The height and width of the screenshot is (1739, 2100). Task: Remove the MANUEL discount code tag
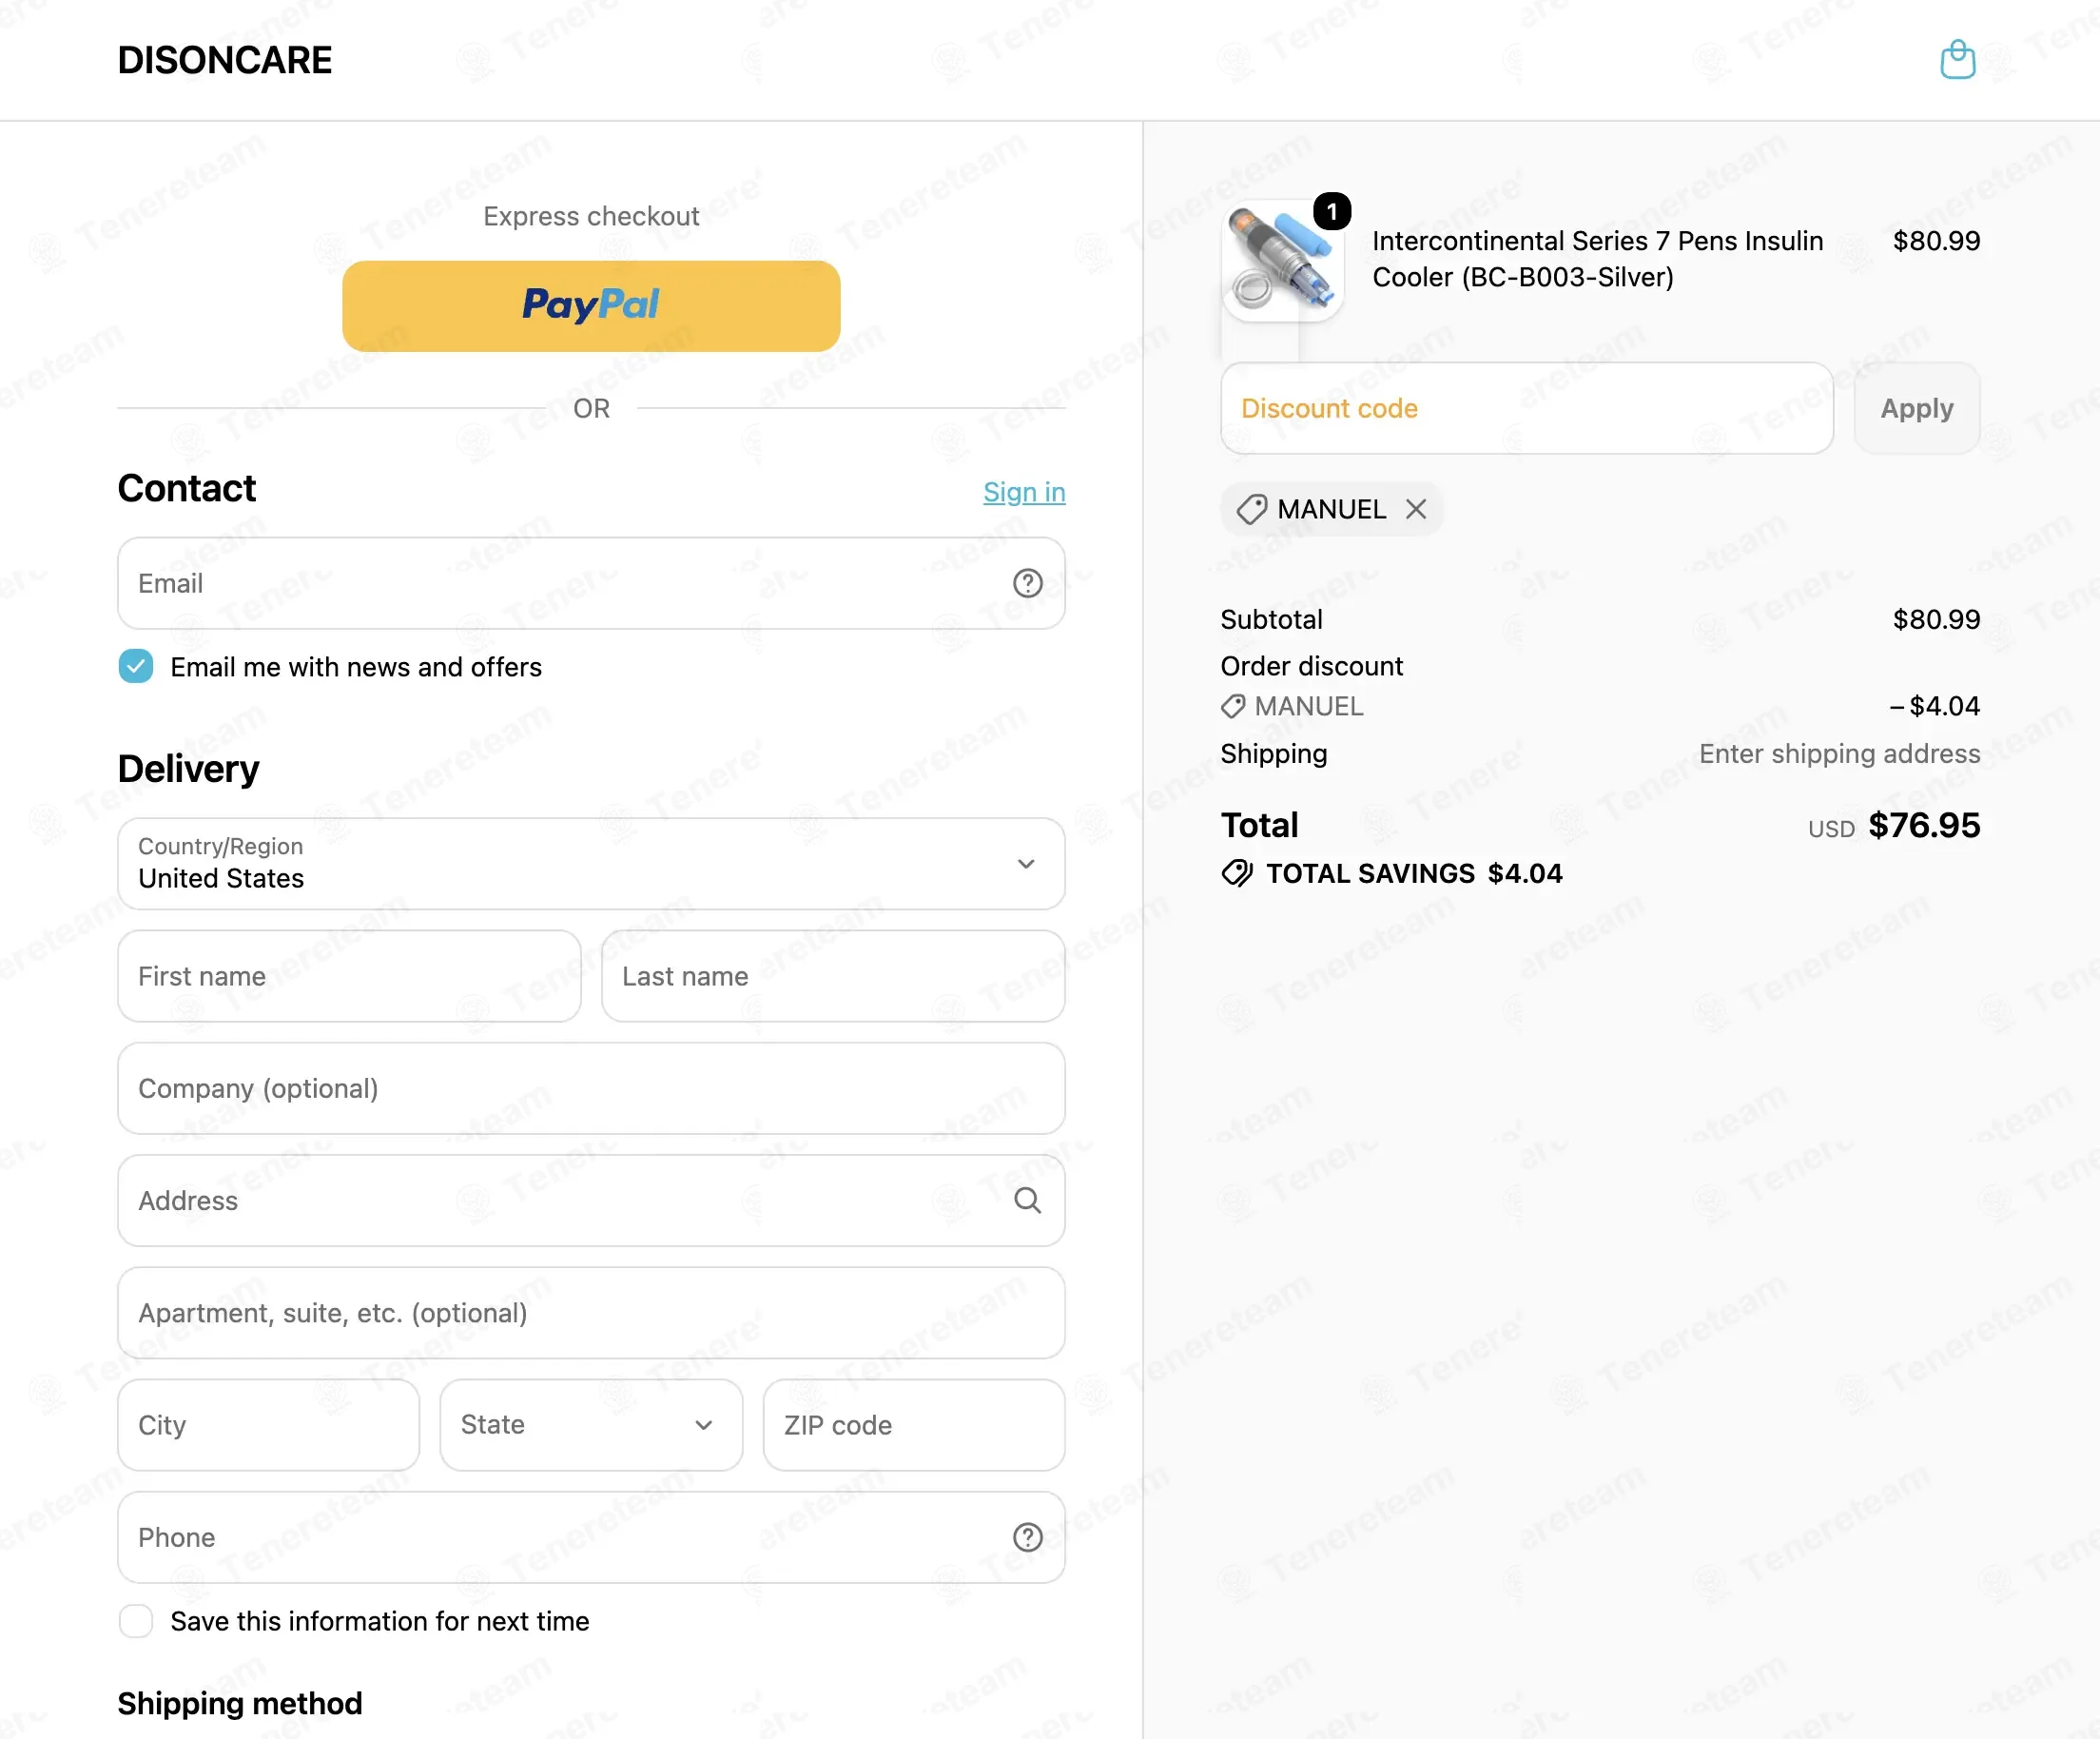pos(1415,509)
